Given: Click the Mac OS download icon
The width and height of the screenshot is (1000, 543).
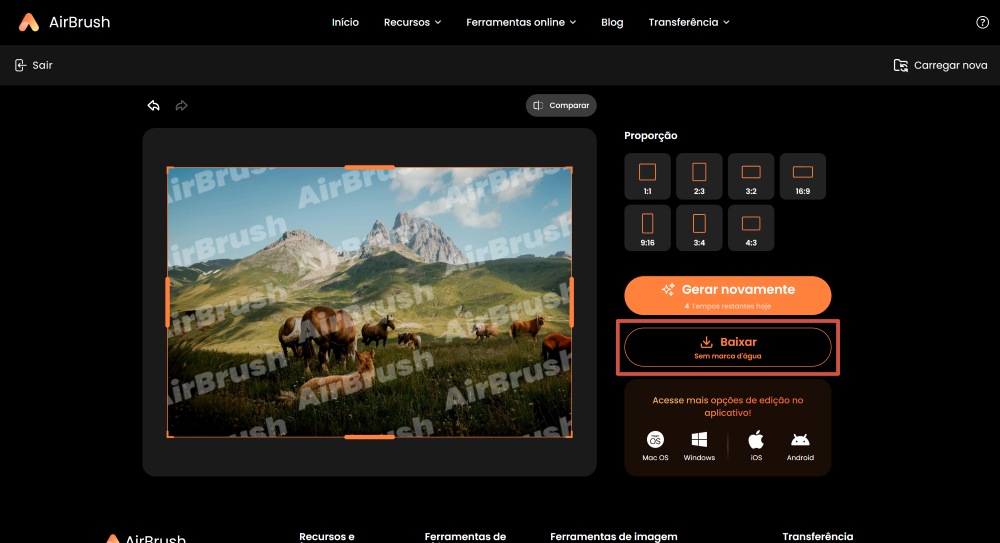Looking at the screenshot, I should point(655,440).
